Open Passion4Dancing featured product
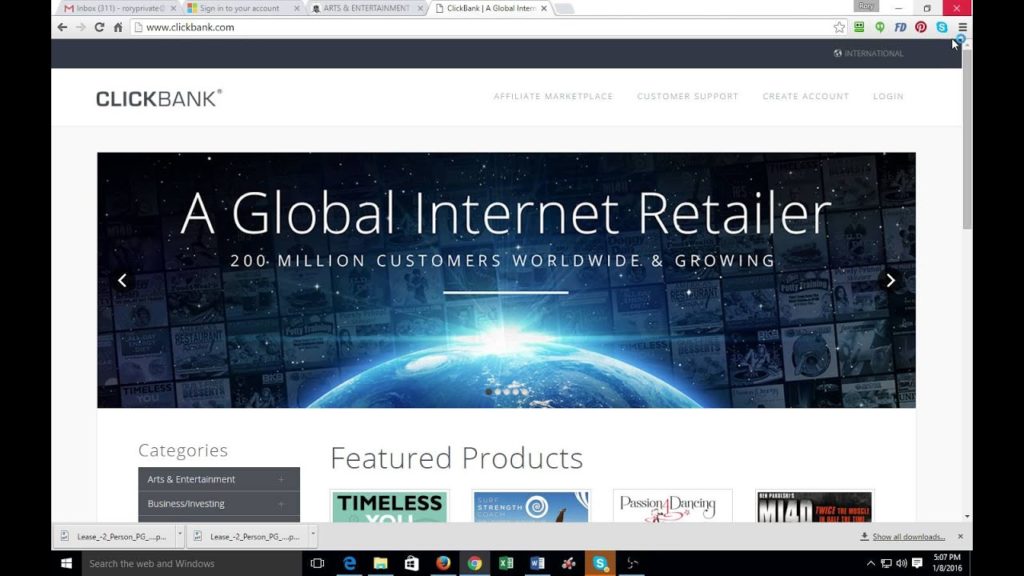1024x576 pixels. 673,506
